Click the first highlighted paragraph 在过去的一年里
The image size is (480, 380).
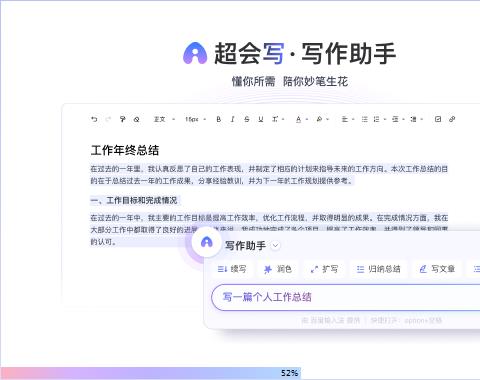tap(269, 175)
